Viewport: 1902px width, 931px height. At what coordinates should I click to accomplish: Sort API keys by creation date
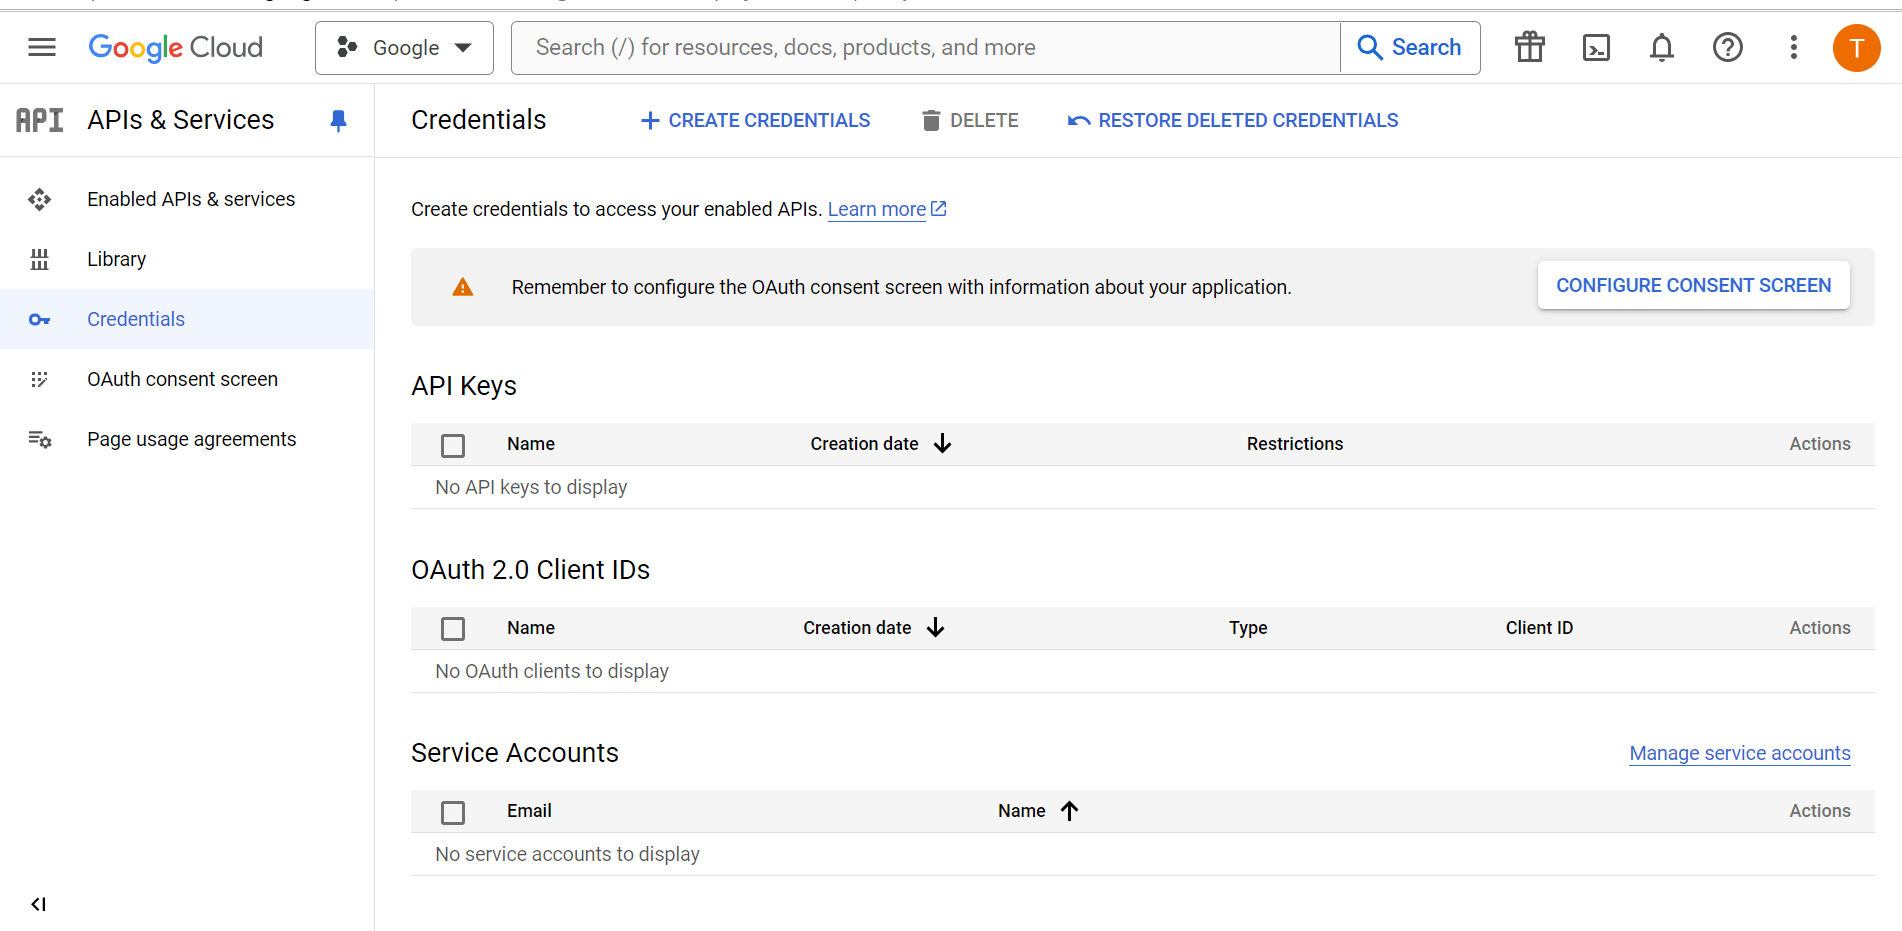coord(880,443)
